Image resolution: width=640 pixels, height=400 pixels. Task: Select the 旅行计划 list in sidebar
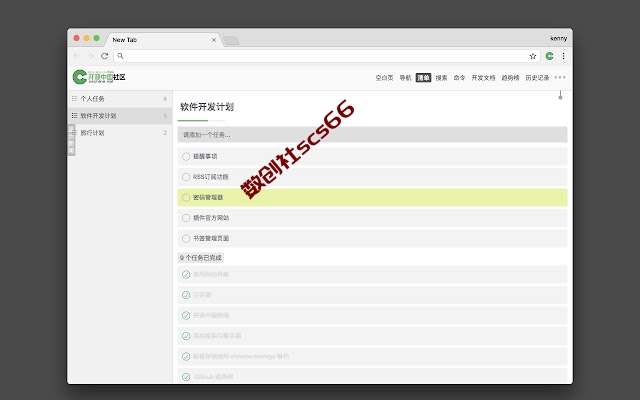(120, 133)
